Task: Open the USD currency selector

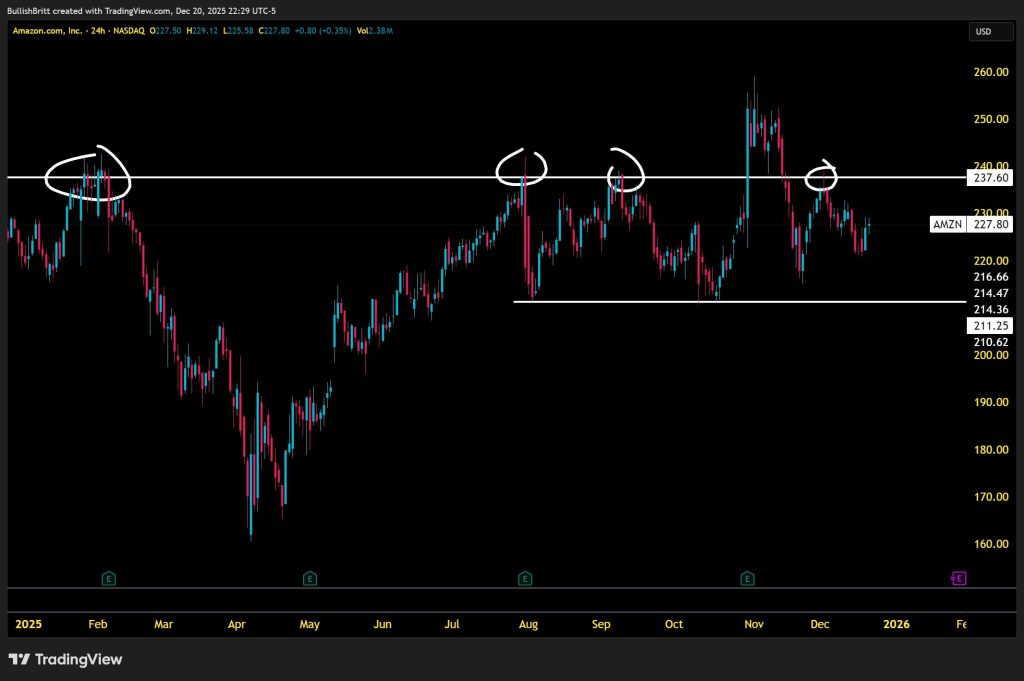Action: tap(983, 32)
